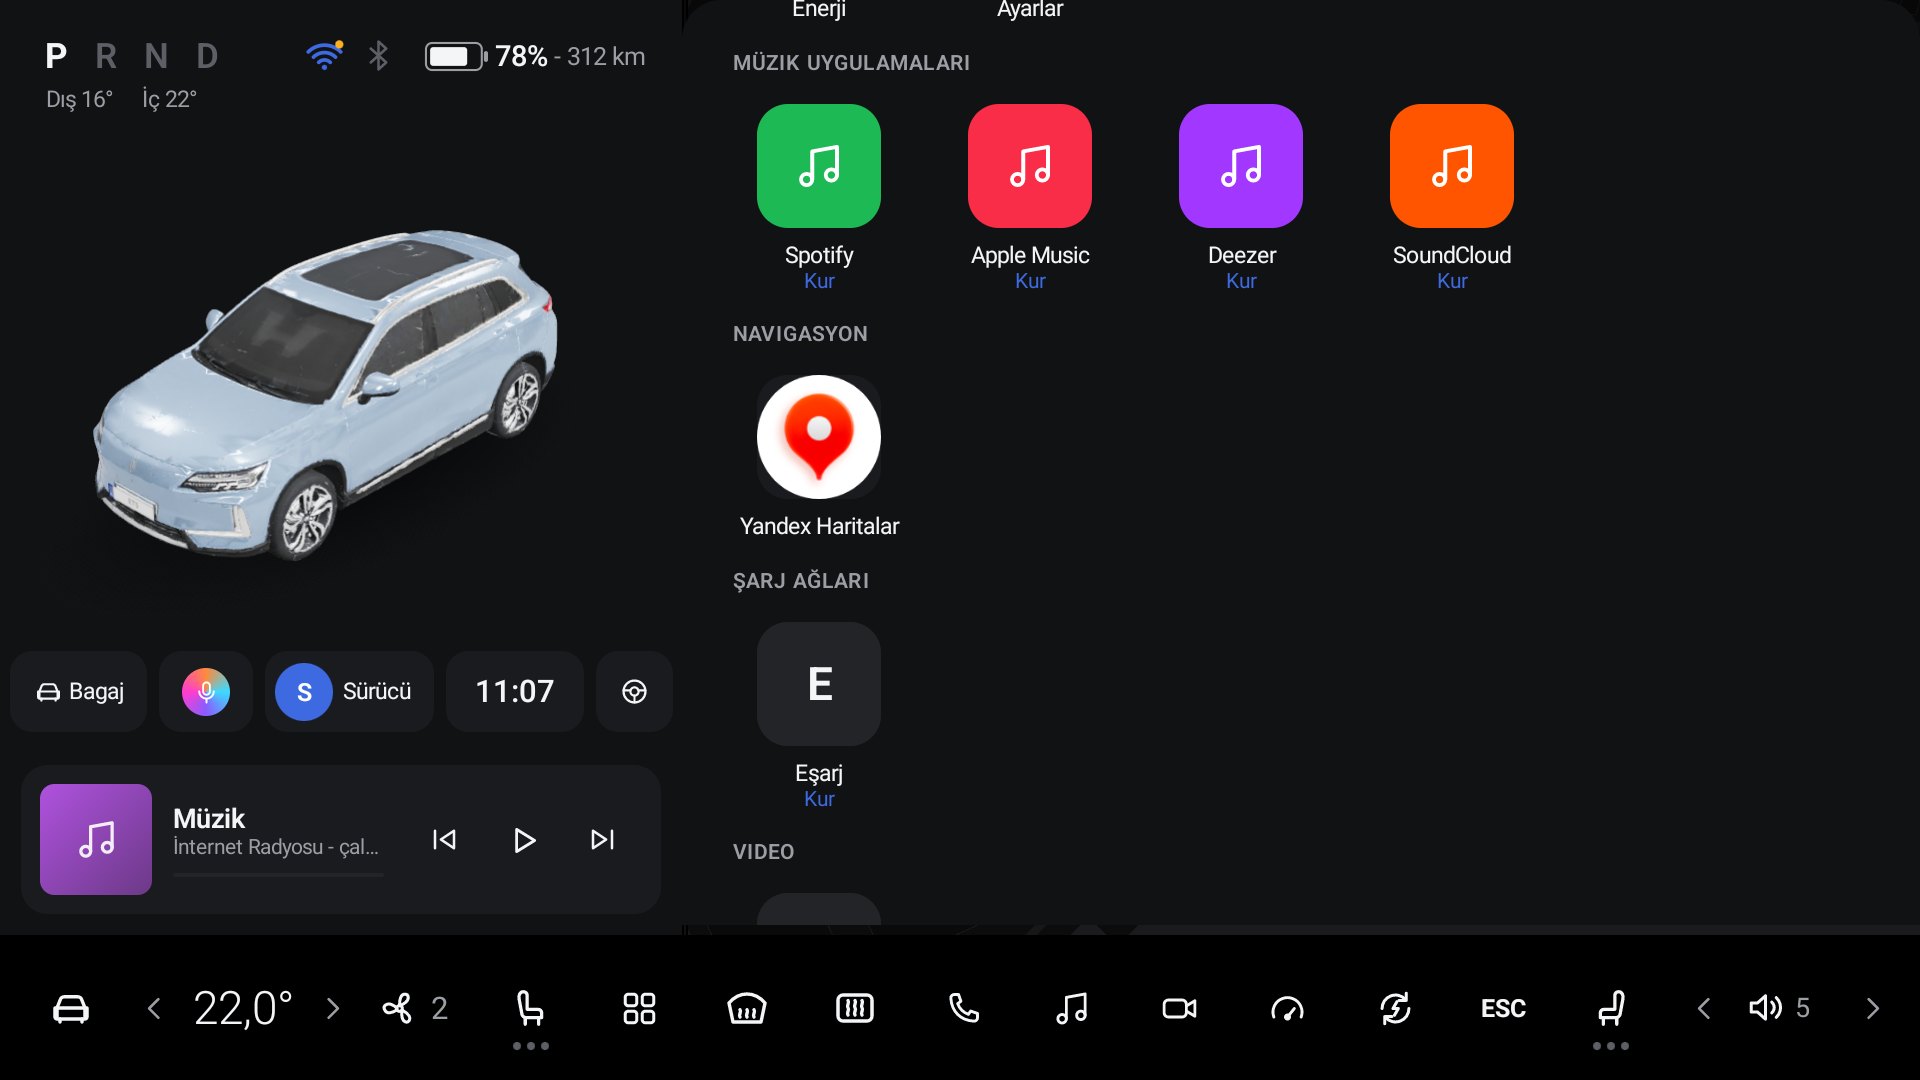Open the SoundCloud app icon
The width and height of the screenshot is (1920, 1080).
tap(1451, 166)
